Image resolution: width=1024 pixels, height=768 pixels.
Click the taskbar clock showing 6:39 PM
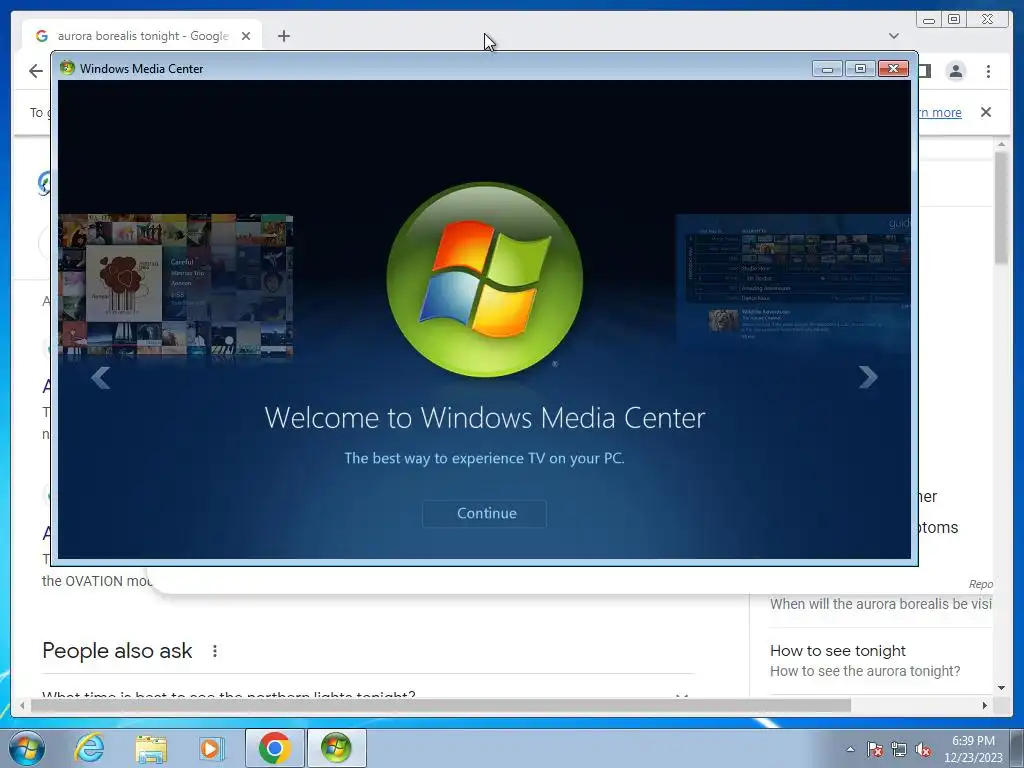973,749
